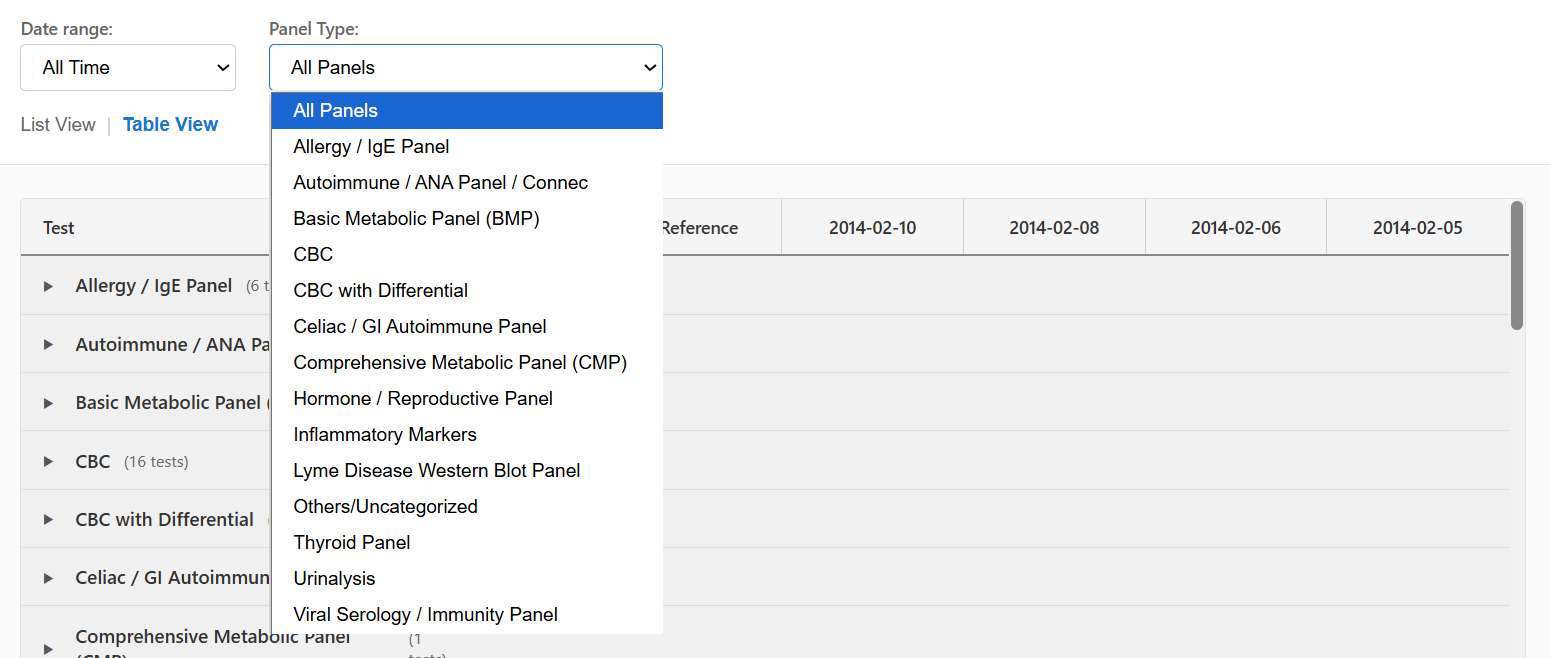Select Hormone / Reproductive Panel option

pyautogui.click(x=423, y=399)
